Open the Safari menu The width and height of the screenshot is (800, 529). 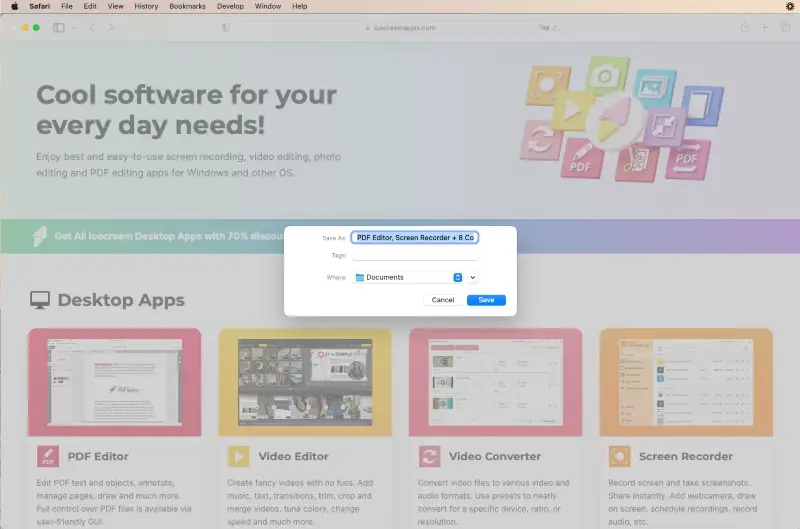point(39,6)
